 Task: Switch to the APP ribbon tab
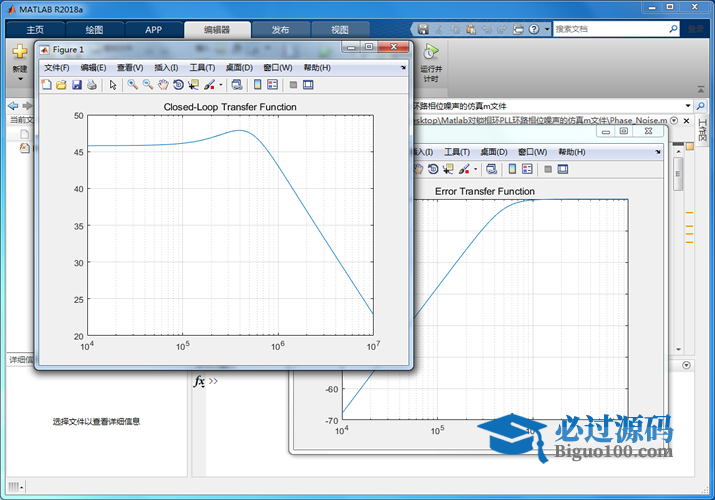pos(153,30)
